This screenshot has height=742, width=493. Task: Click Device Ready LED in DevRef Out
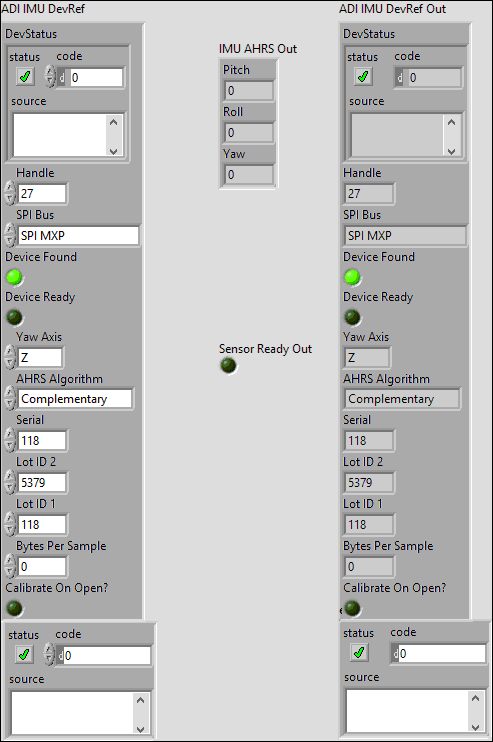(x=352, y=317)
